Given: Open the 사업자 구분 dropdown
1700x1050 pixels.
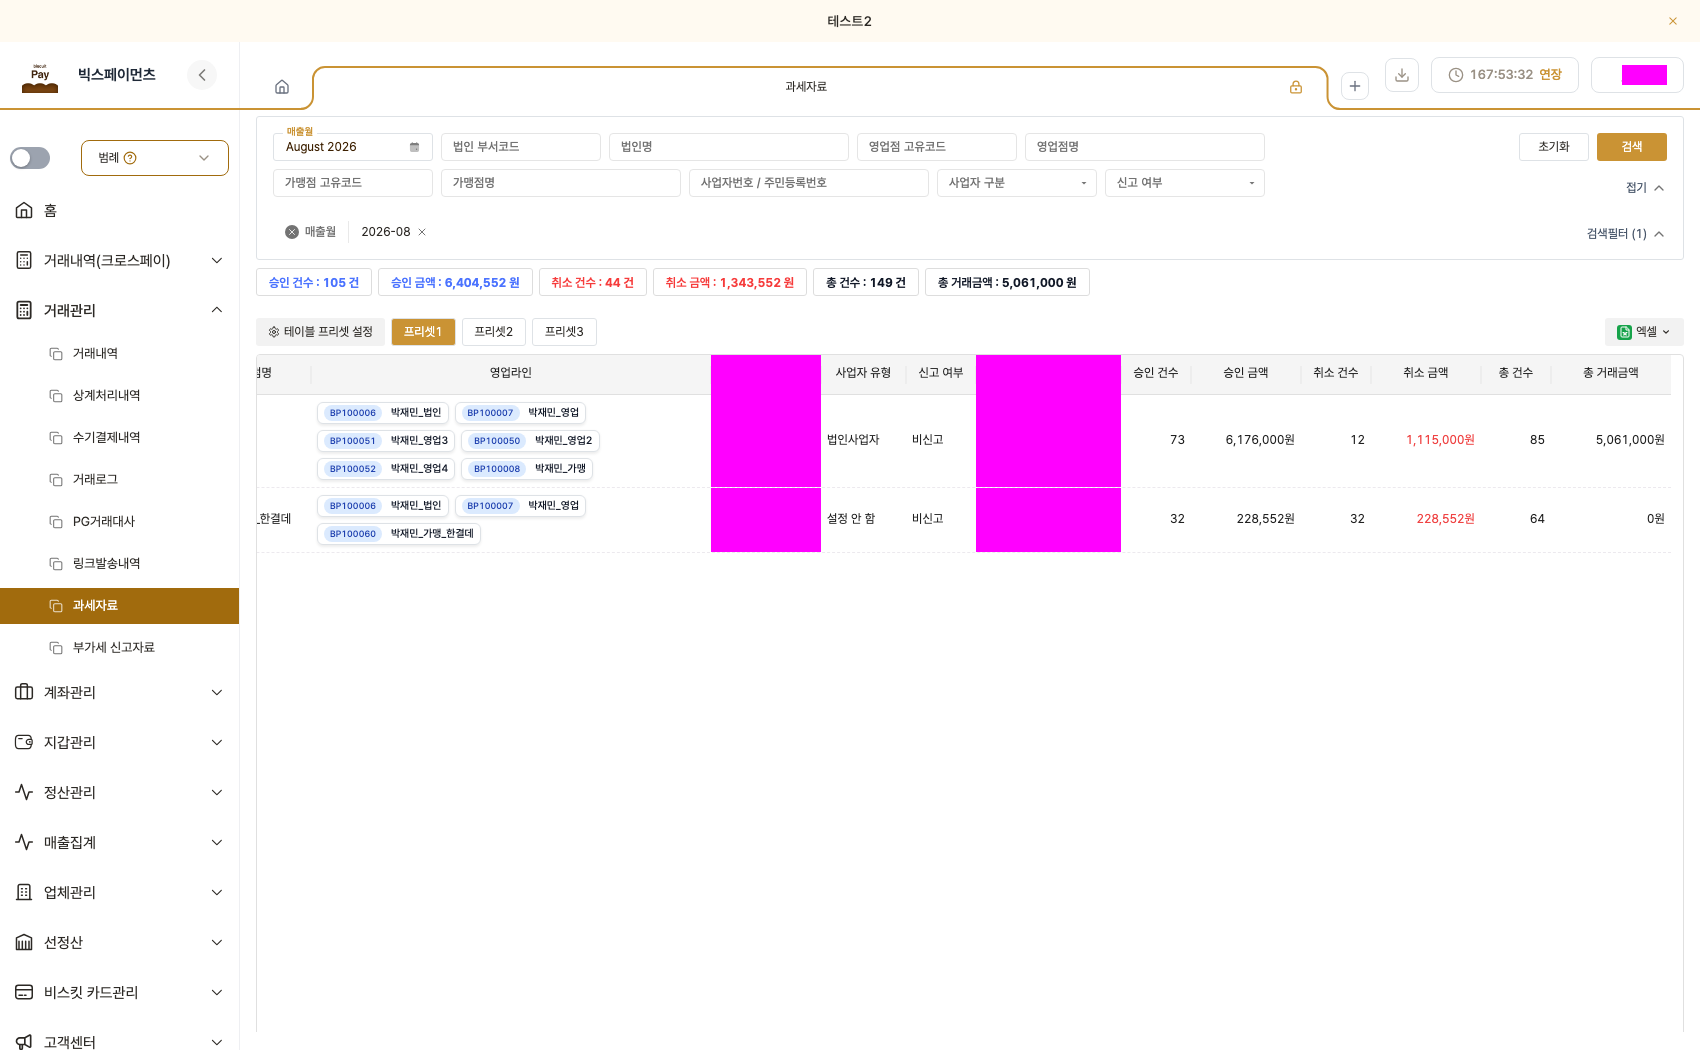Looking at the screenshot, I should point(1017,183).
